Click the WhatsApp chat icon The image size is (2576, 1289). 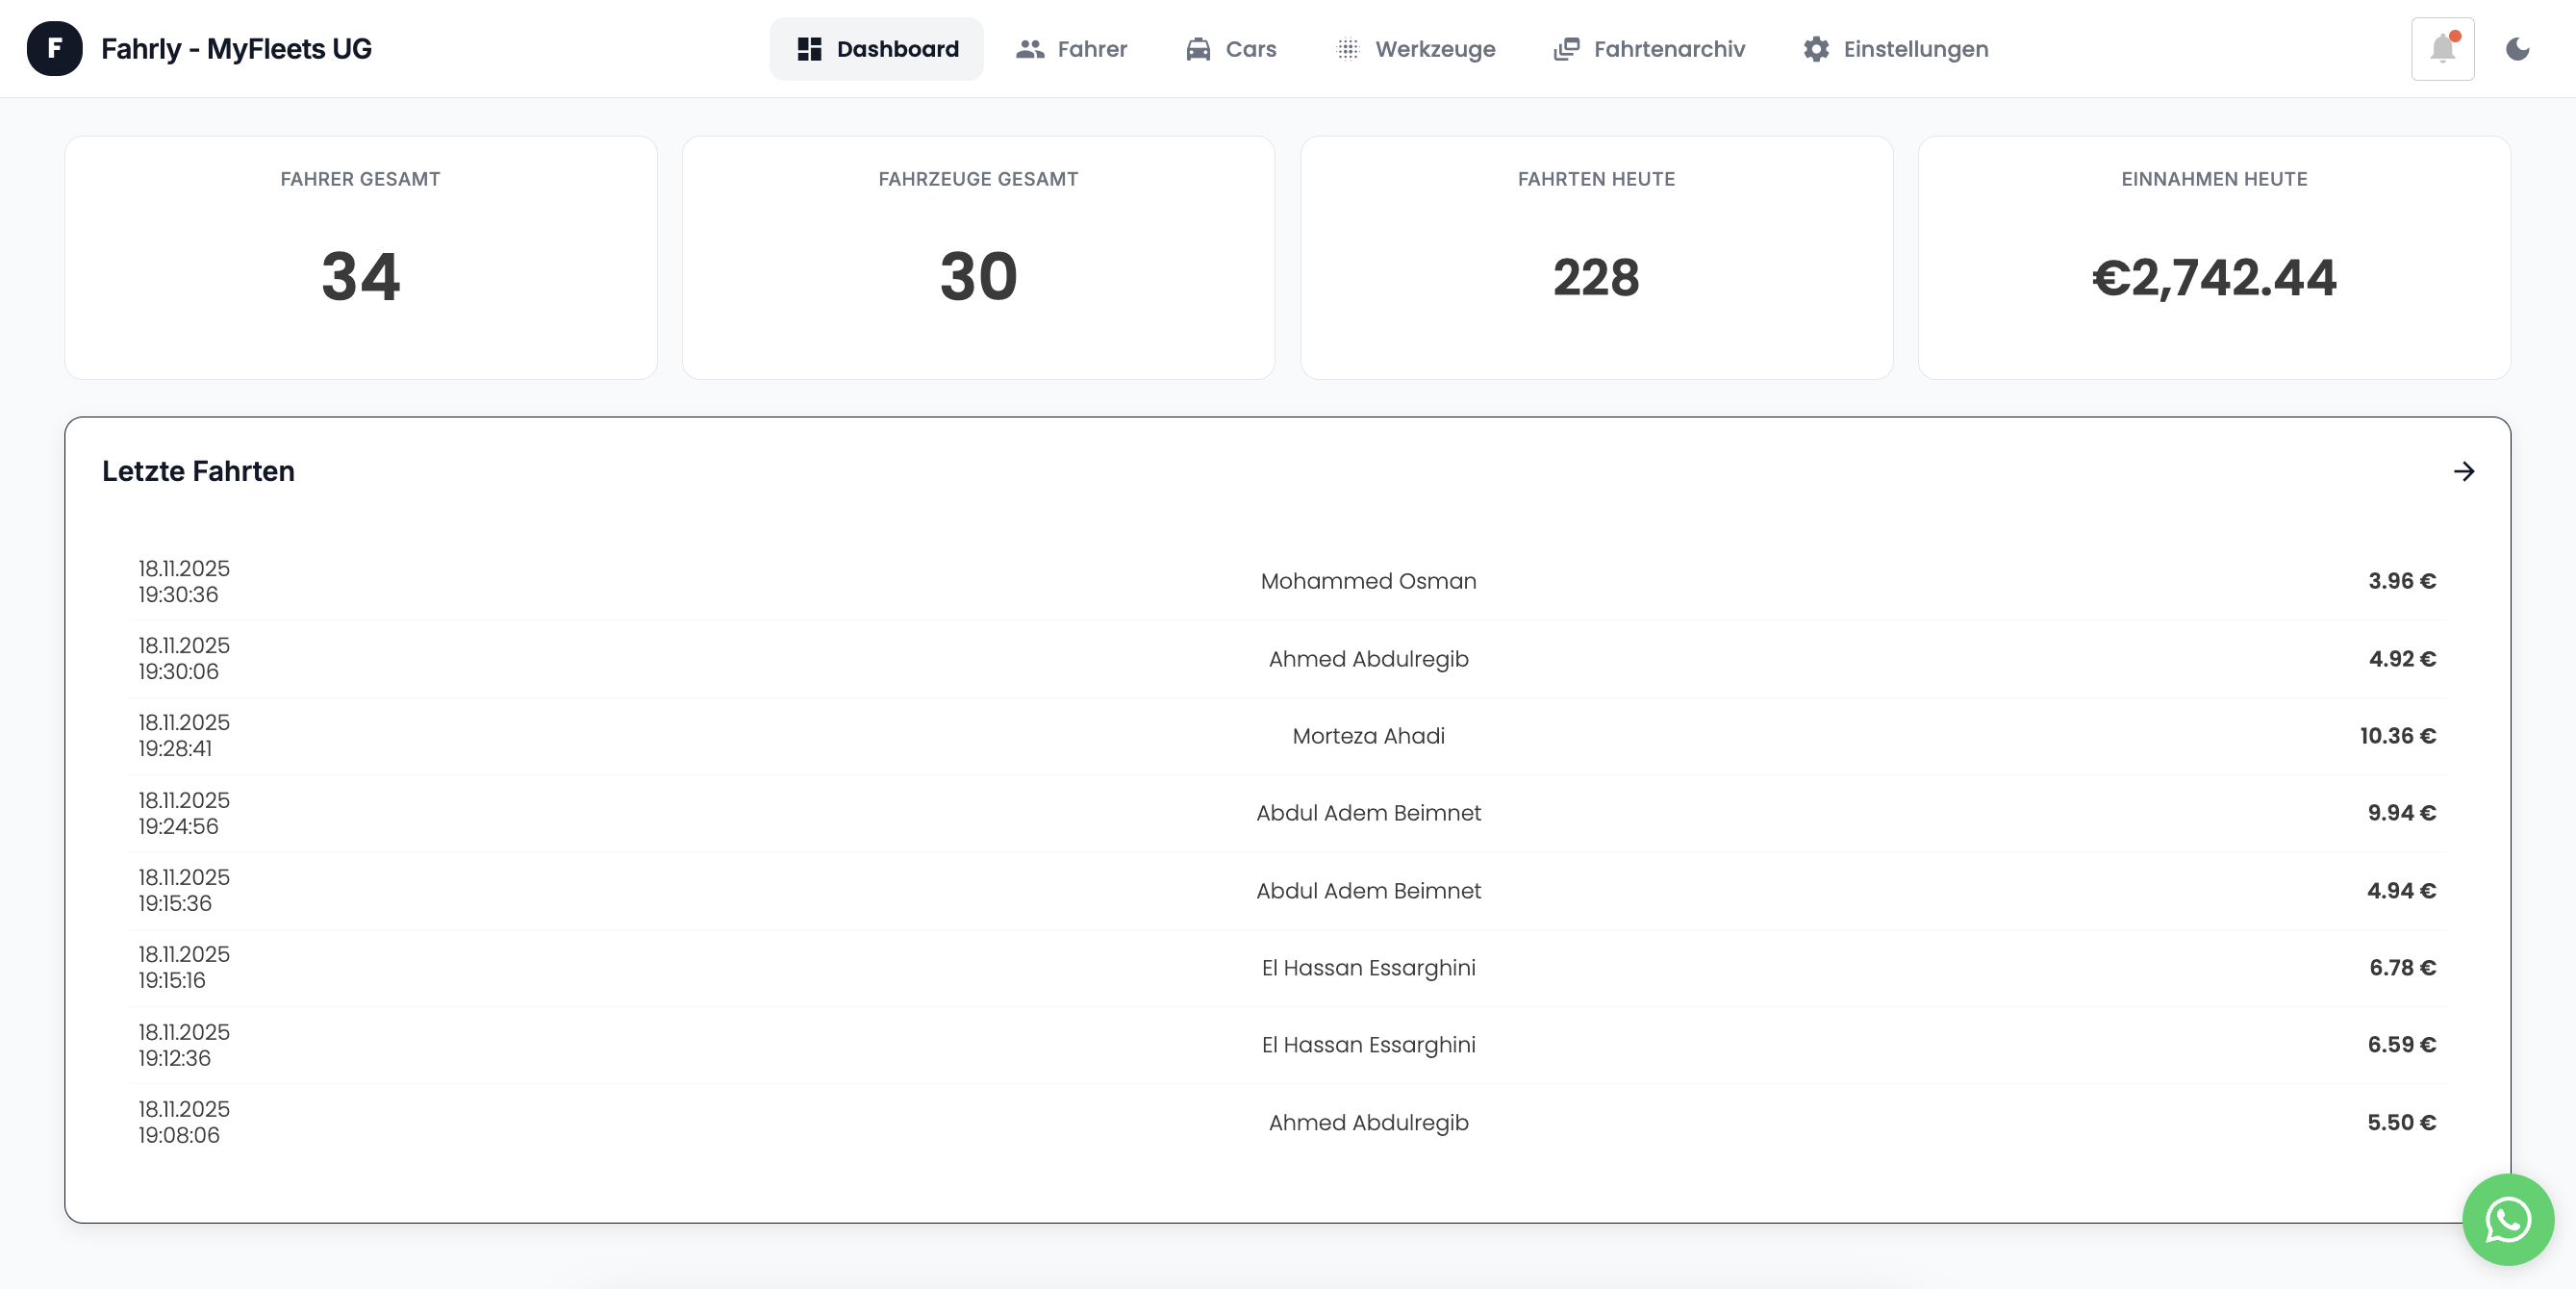click(2507, 1219)
